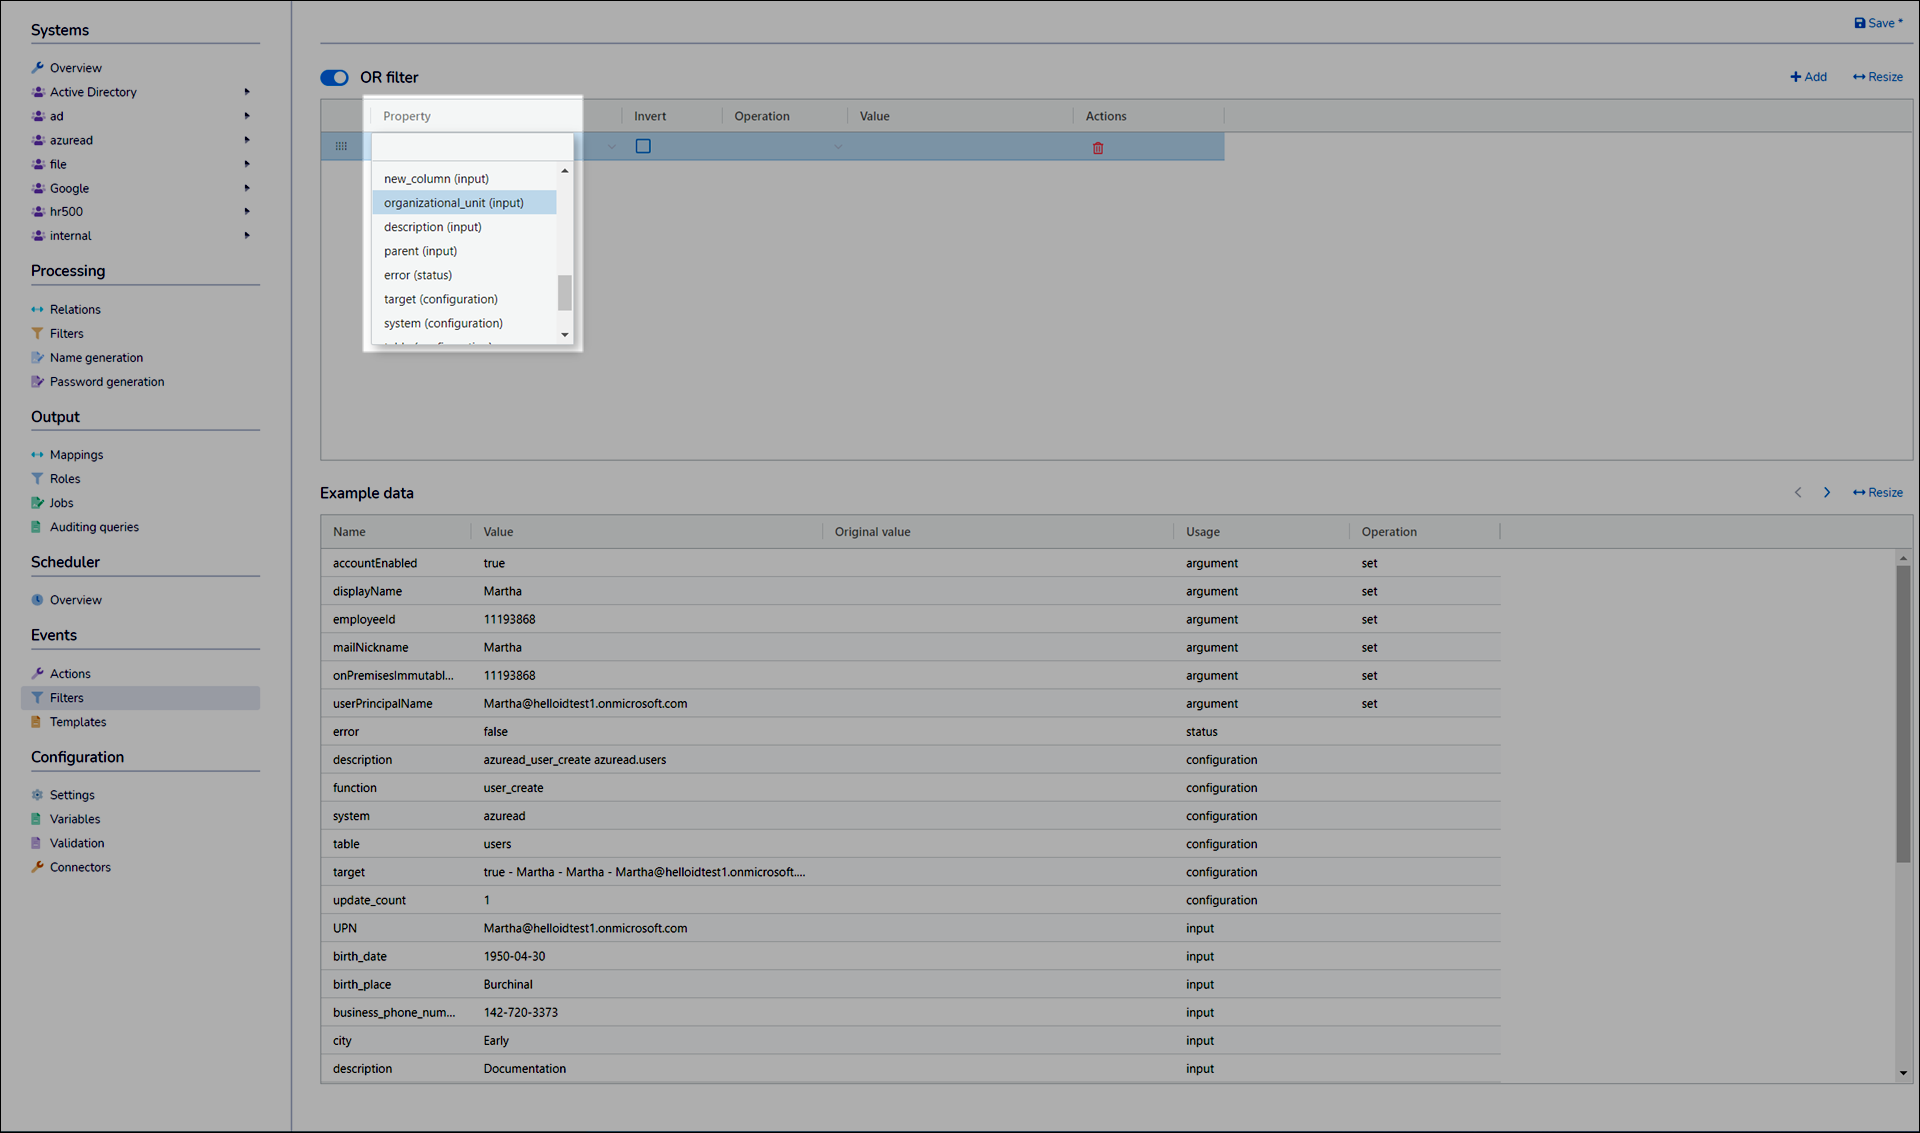The height and width of the screenshot is (1133, 1920).
Task: Open Auditing queries in Output
Action: [x=94, y=527]
